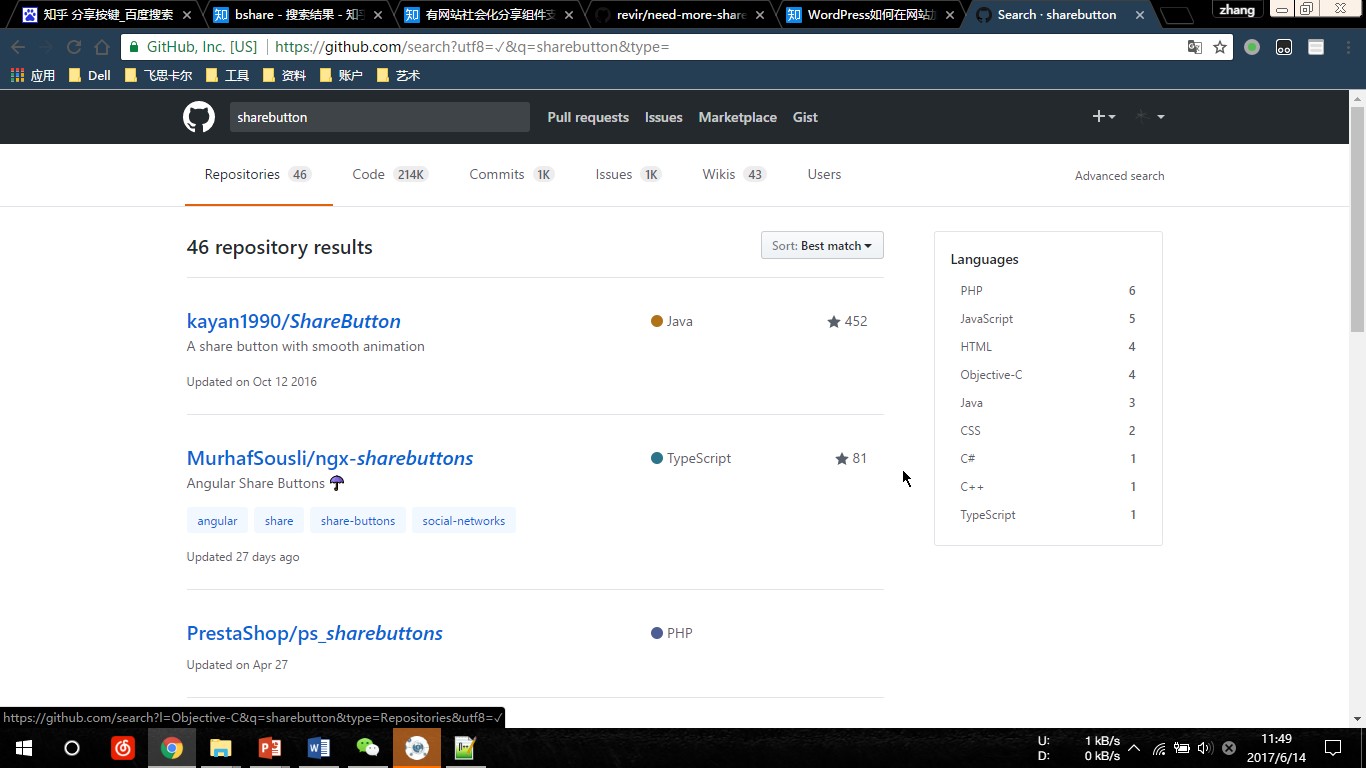This screenshot has height=768, width=1366.
Task: Go to browser home page icon
Action: pyautogui.click(x=102, y=47)
